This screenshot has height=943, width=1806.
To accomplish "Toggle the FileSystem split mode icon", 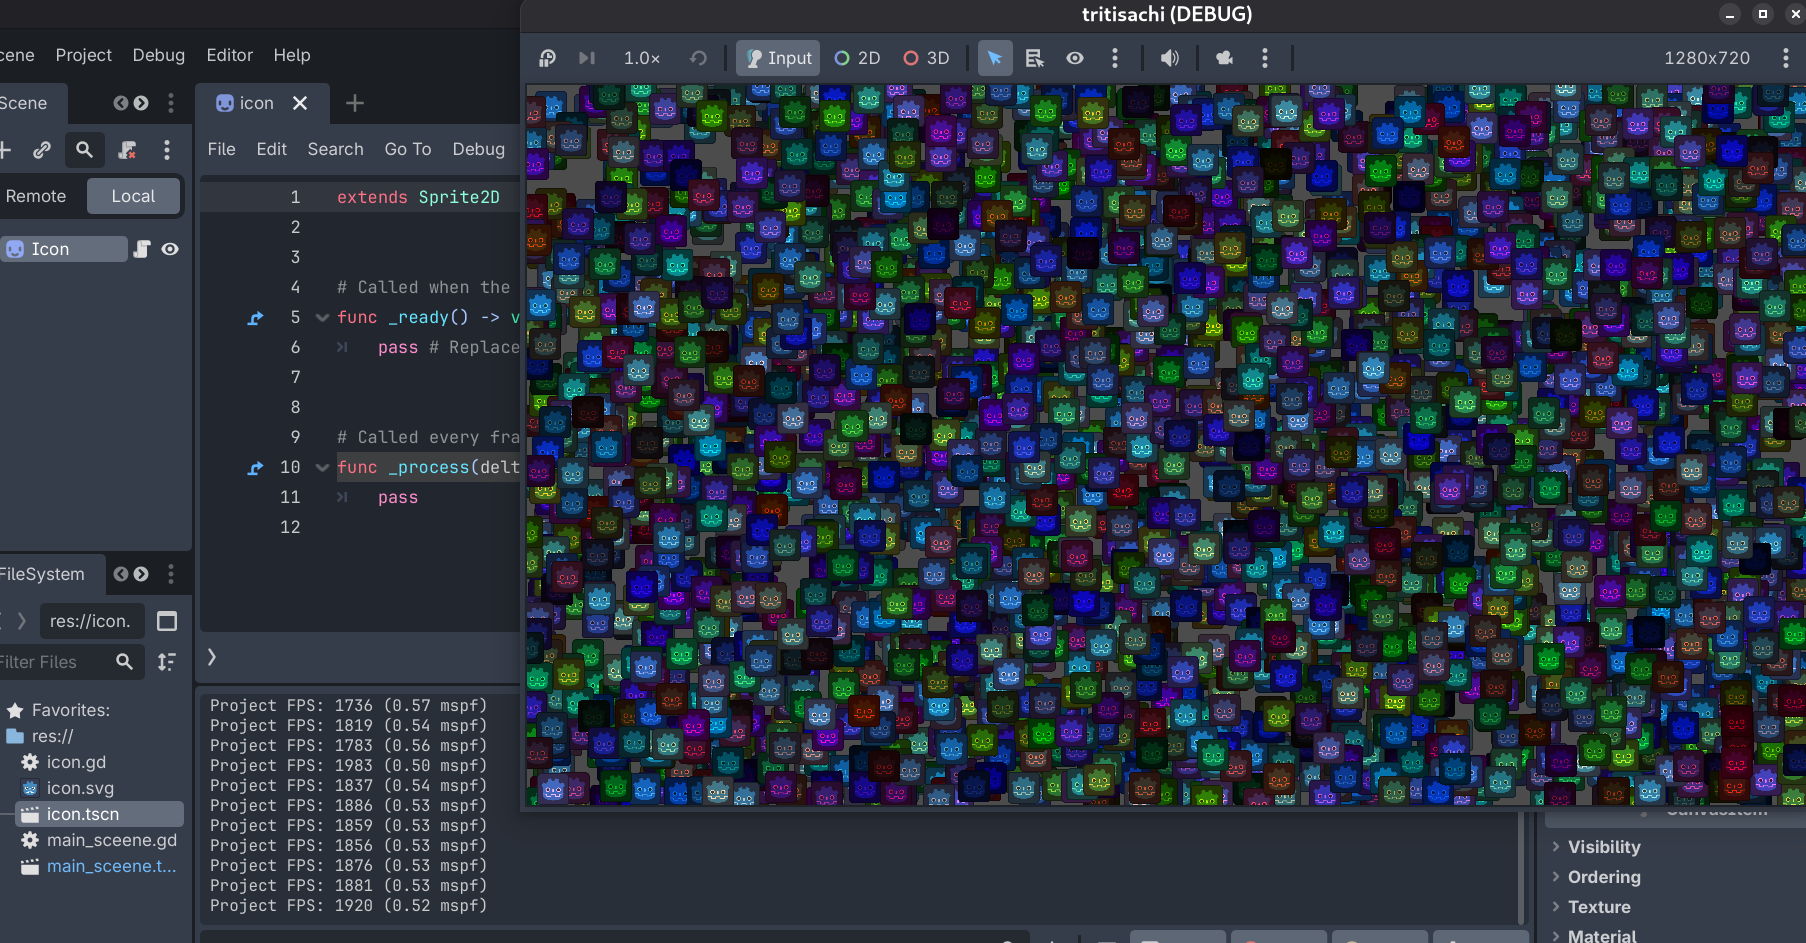I will 167,621.
